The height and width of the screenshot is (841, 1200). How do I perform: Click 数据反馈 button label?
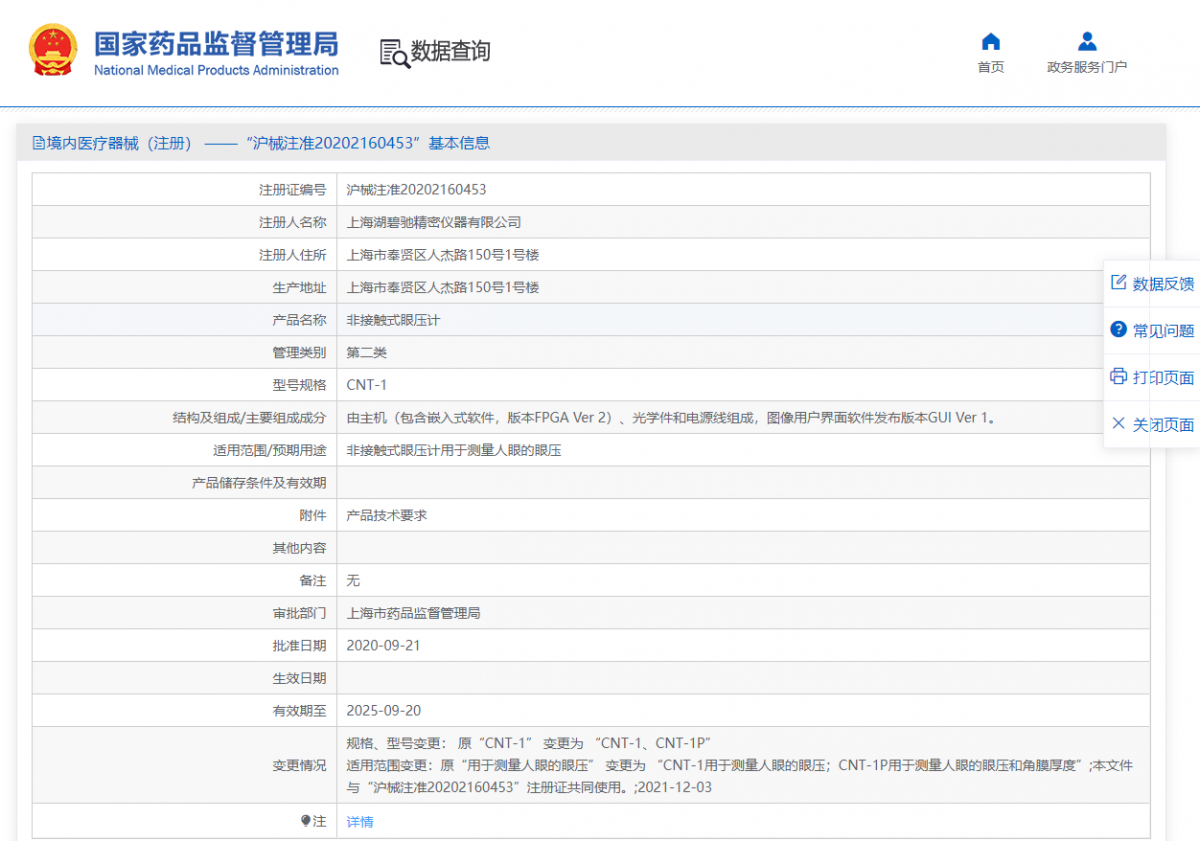coord(1163,284)
